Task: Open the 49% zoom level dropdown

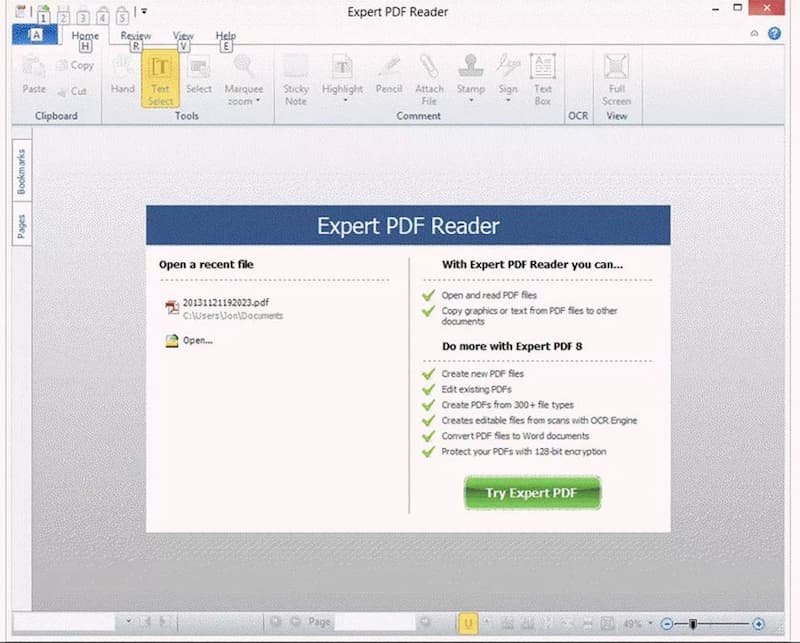Action: coord(650,623)
